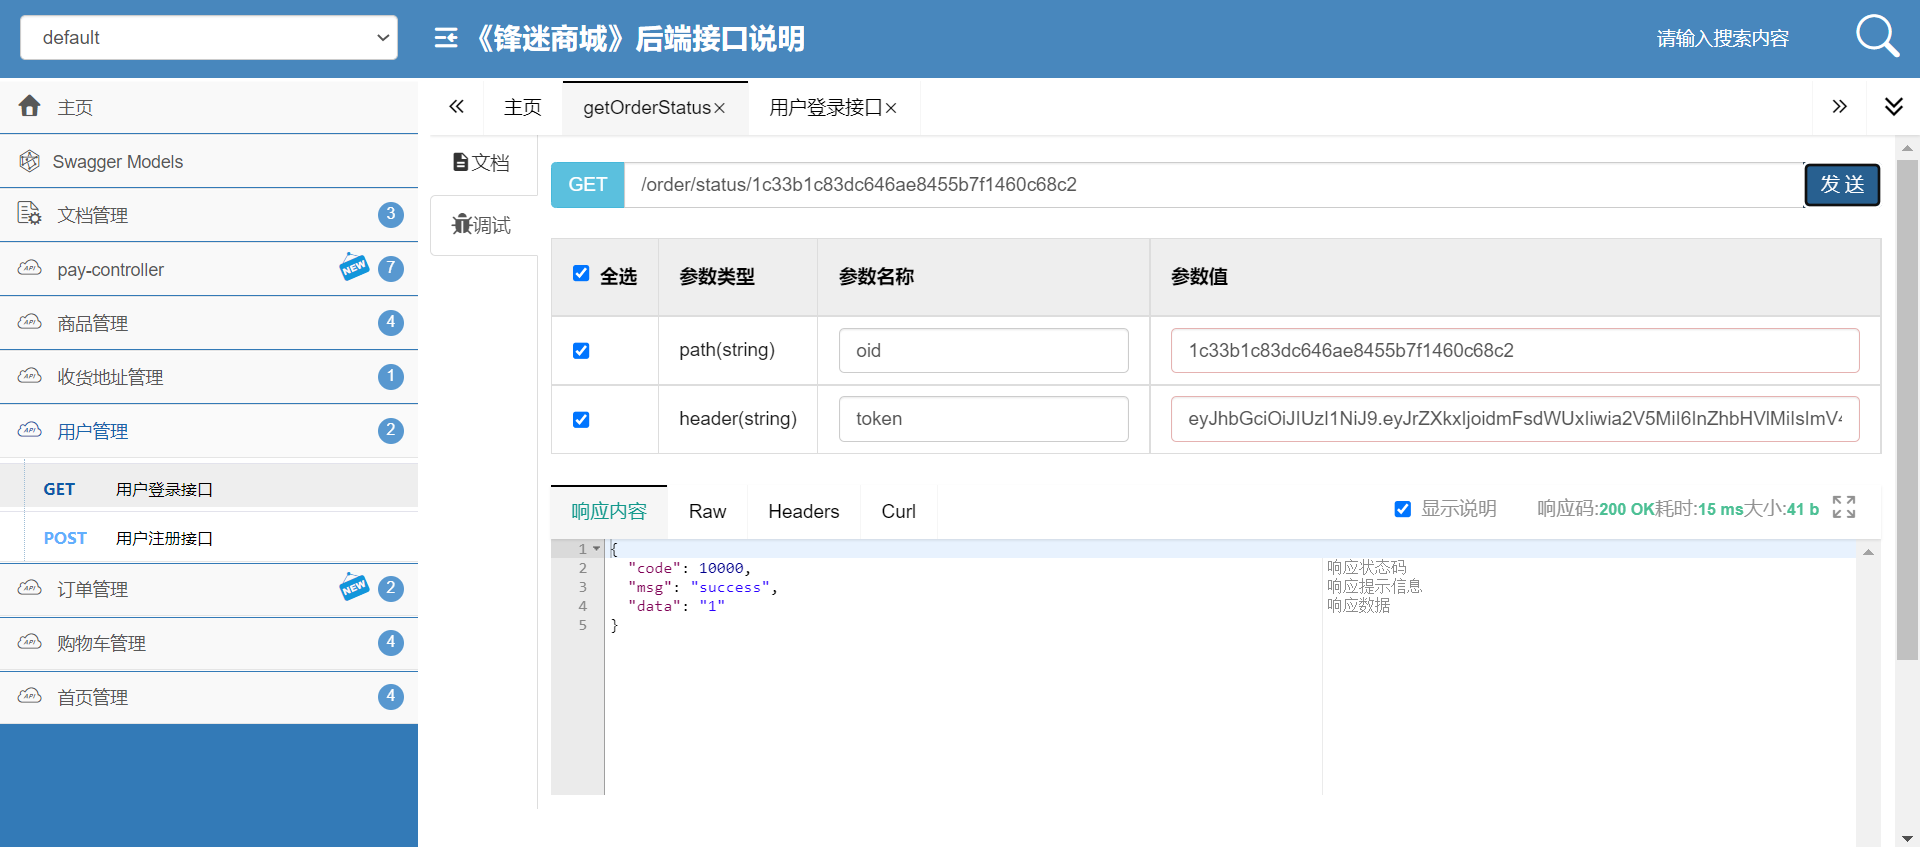Image resolution: width=1920 pixels, height=847 pixels.
Task: Uncheck the oid parameter checkbox
Action: pyautogui.click(x=581, y=350)
